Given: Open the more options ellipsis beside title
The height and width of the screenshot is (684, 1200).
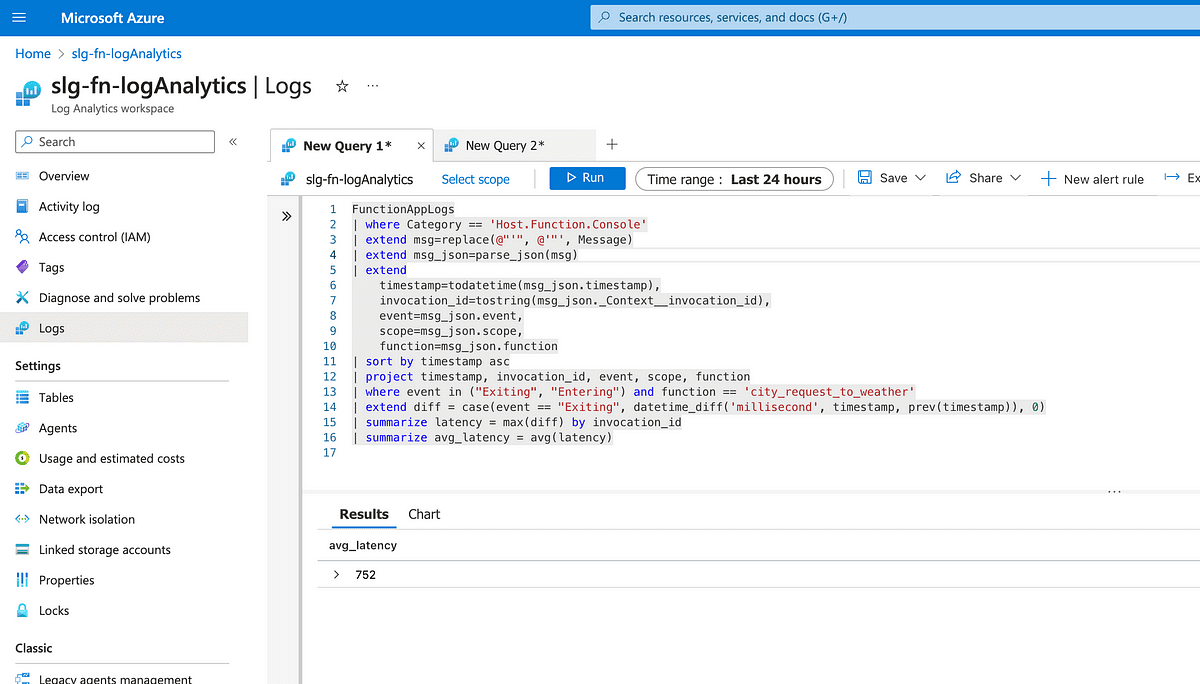Looking at the screenshot, I should [x=373, y=87].
